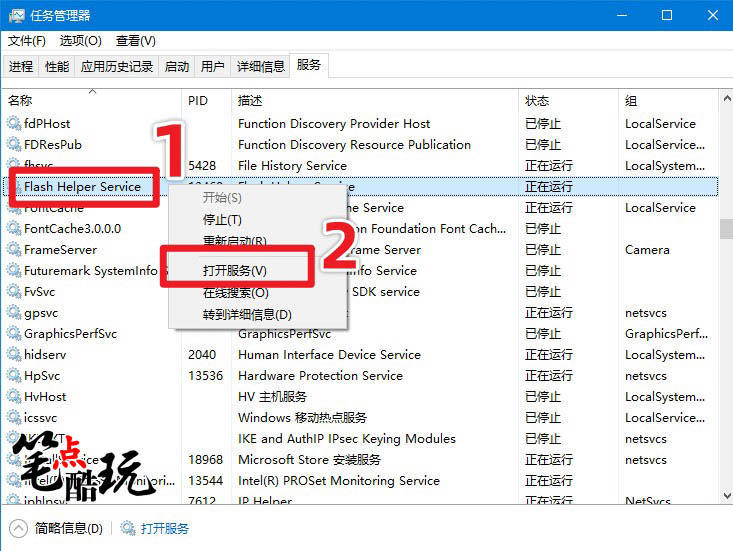Select the FDResPub service row
The height and width of the screenshot is (551, 733).
(x=360, y=144)
